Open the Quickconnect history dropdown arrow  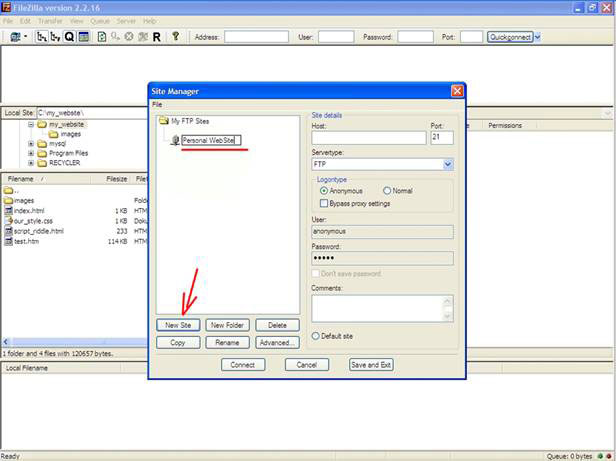537,37
